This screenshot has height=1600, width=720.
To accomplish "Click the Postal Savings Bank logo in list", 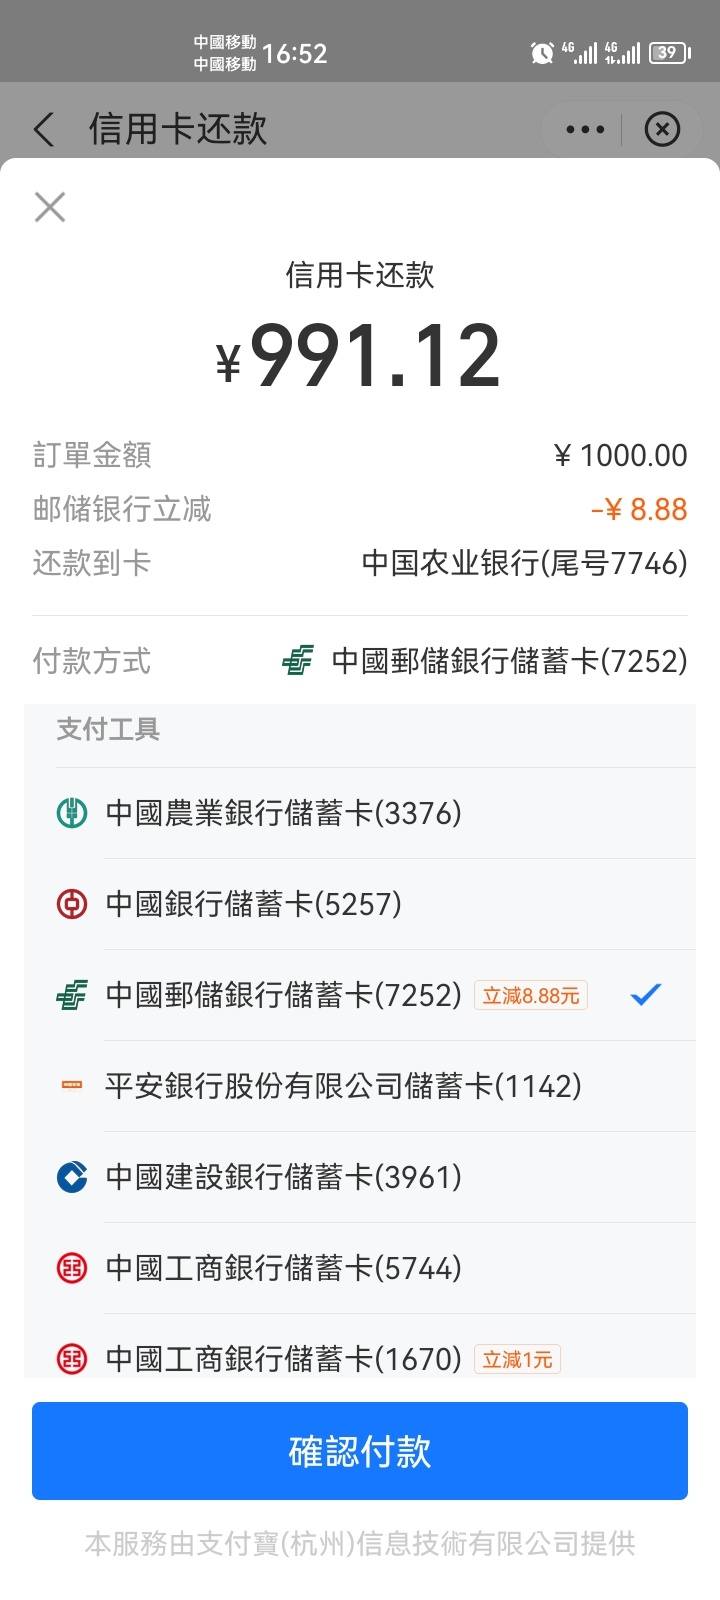I will click(x=72, y=995).
